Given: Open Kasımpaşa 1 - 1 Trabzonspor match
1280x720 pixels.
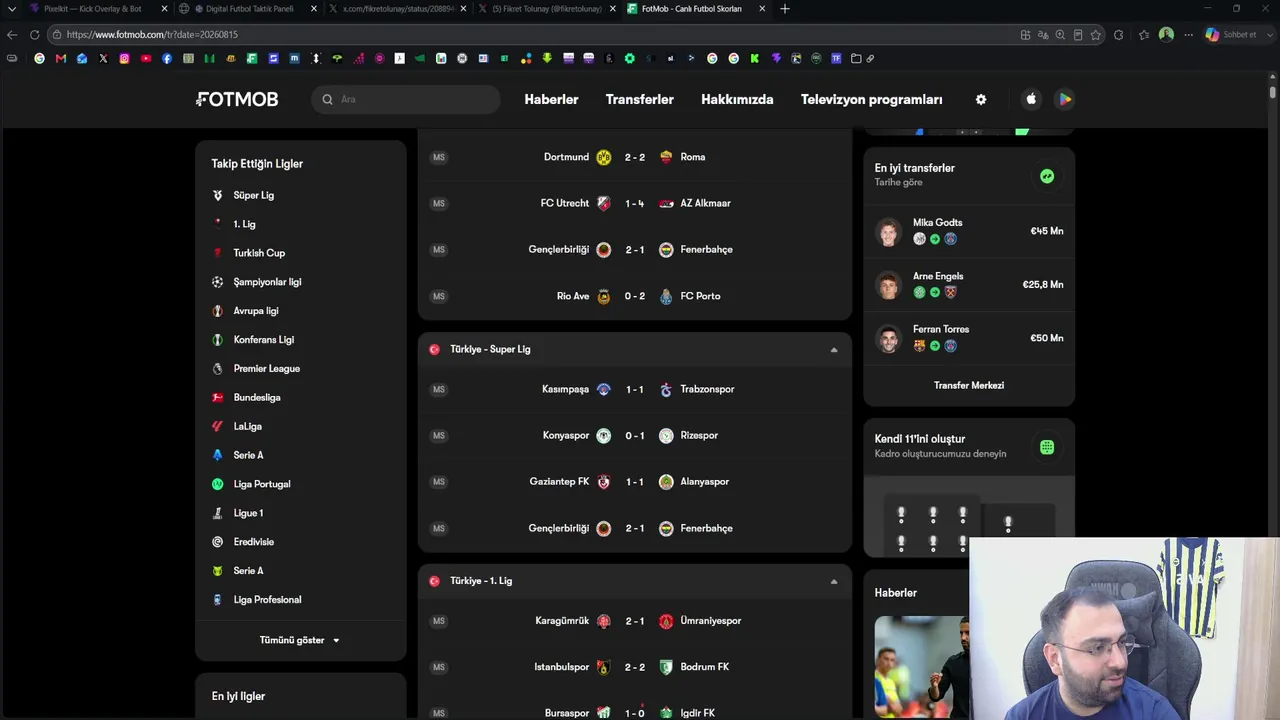Looking at the screenshot, I should [x=635, y=389].
